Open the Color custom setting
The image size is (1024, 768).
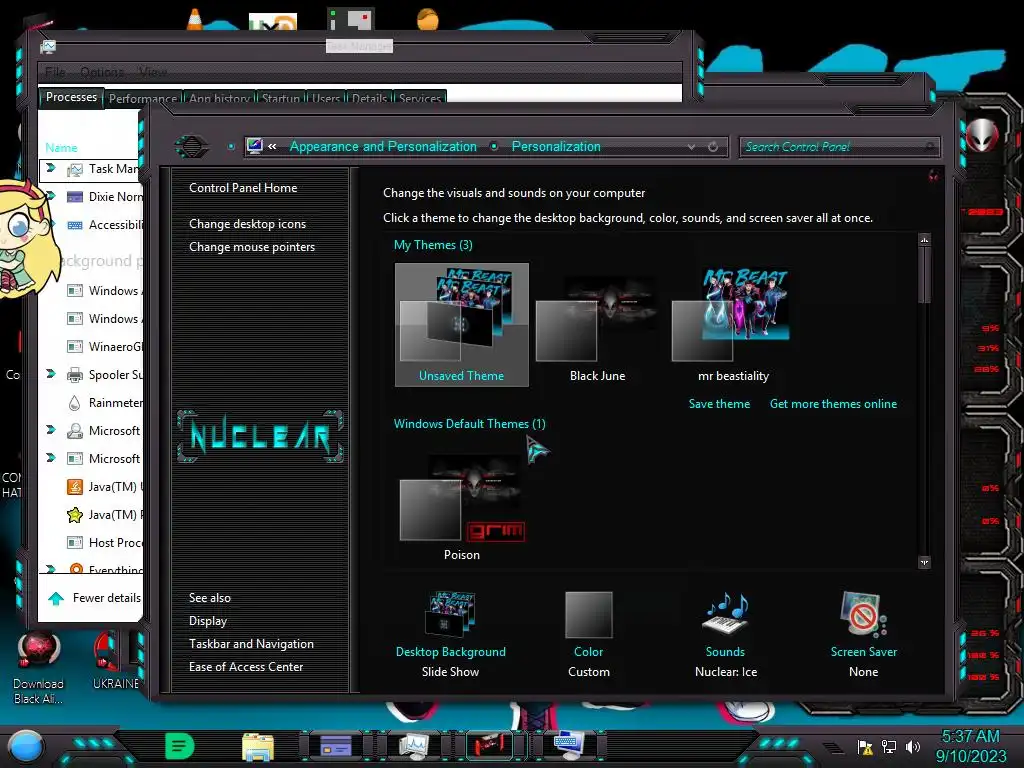point(588,634)
